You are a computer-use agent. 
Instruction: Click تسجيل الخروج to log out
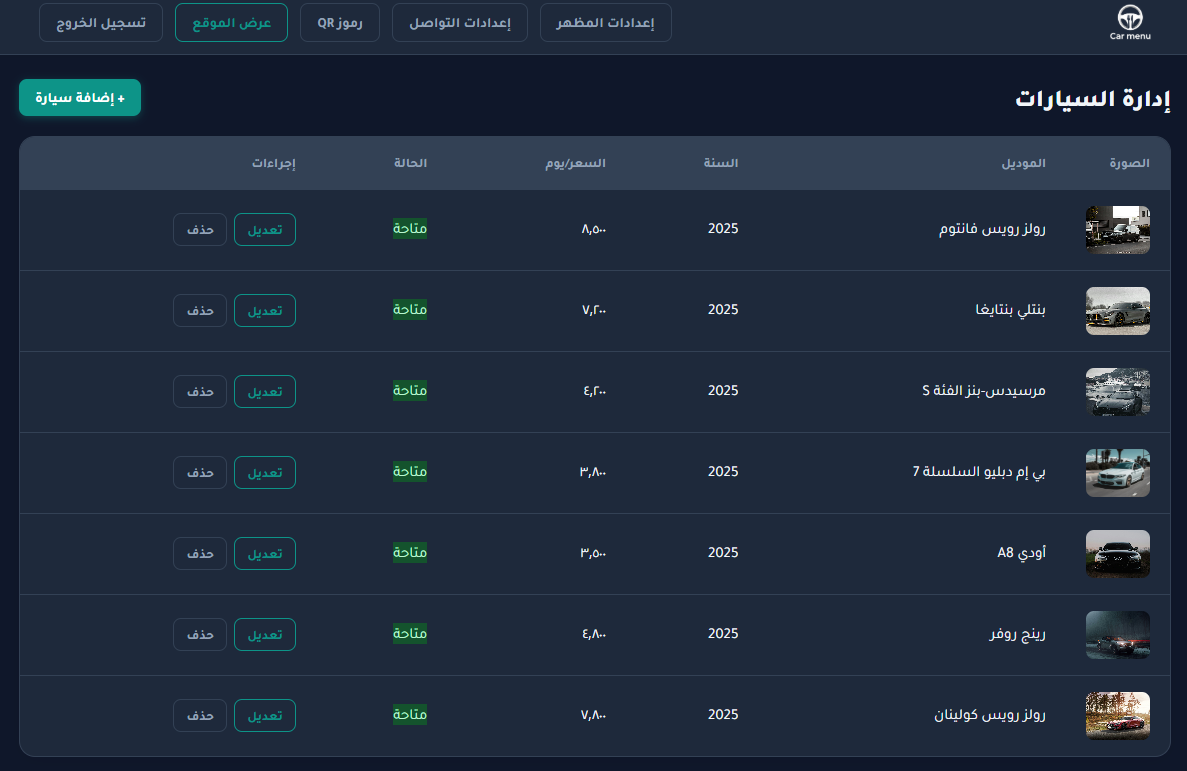[x=100, y=21]
